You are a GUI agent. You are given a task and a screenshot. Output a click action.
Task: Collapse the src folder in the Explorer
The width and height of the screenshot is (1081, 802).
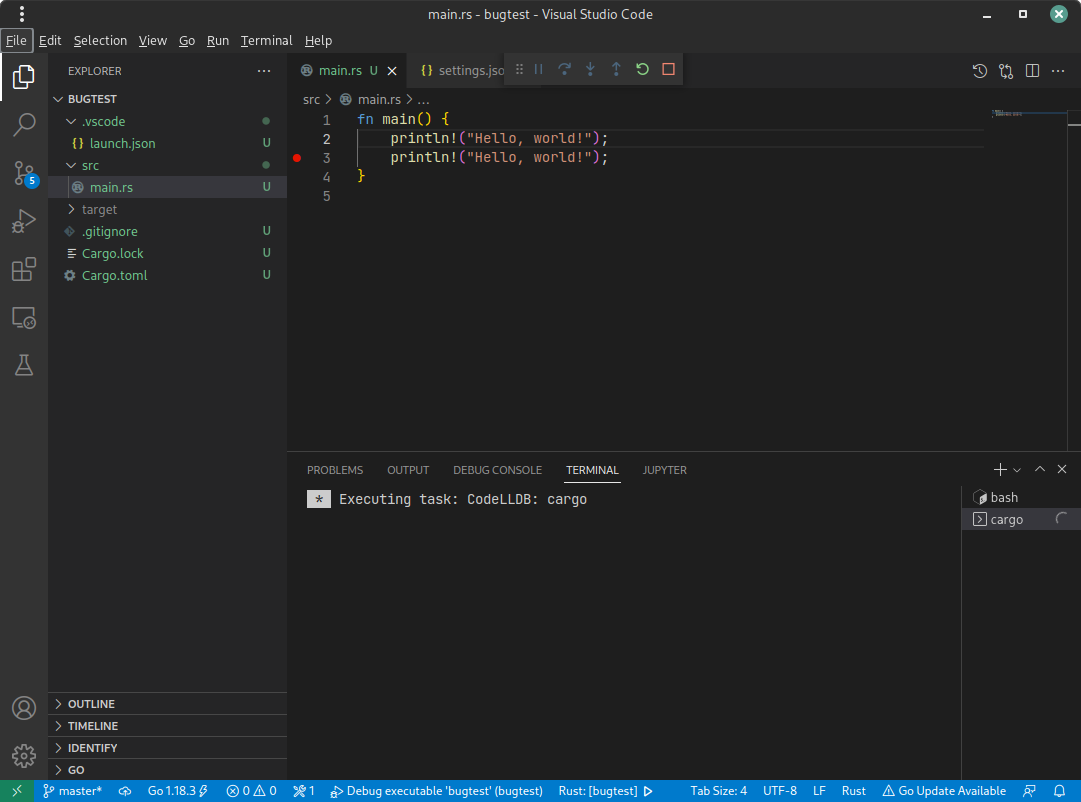point(92,164)
